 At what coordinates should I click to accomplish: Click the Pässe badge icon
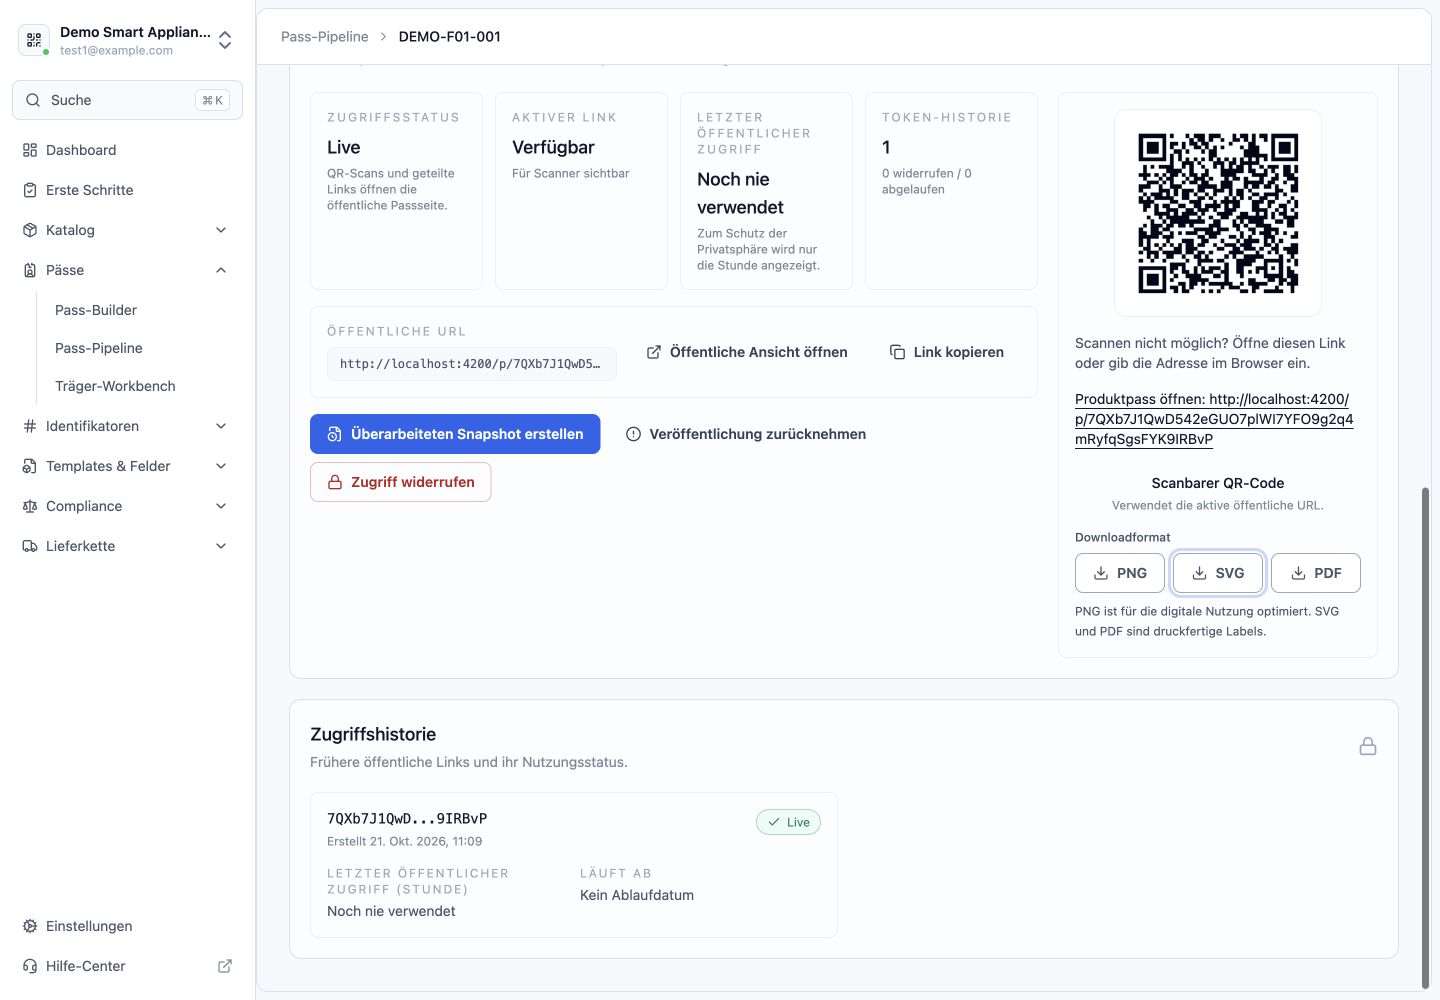[30, 270]
